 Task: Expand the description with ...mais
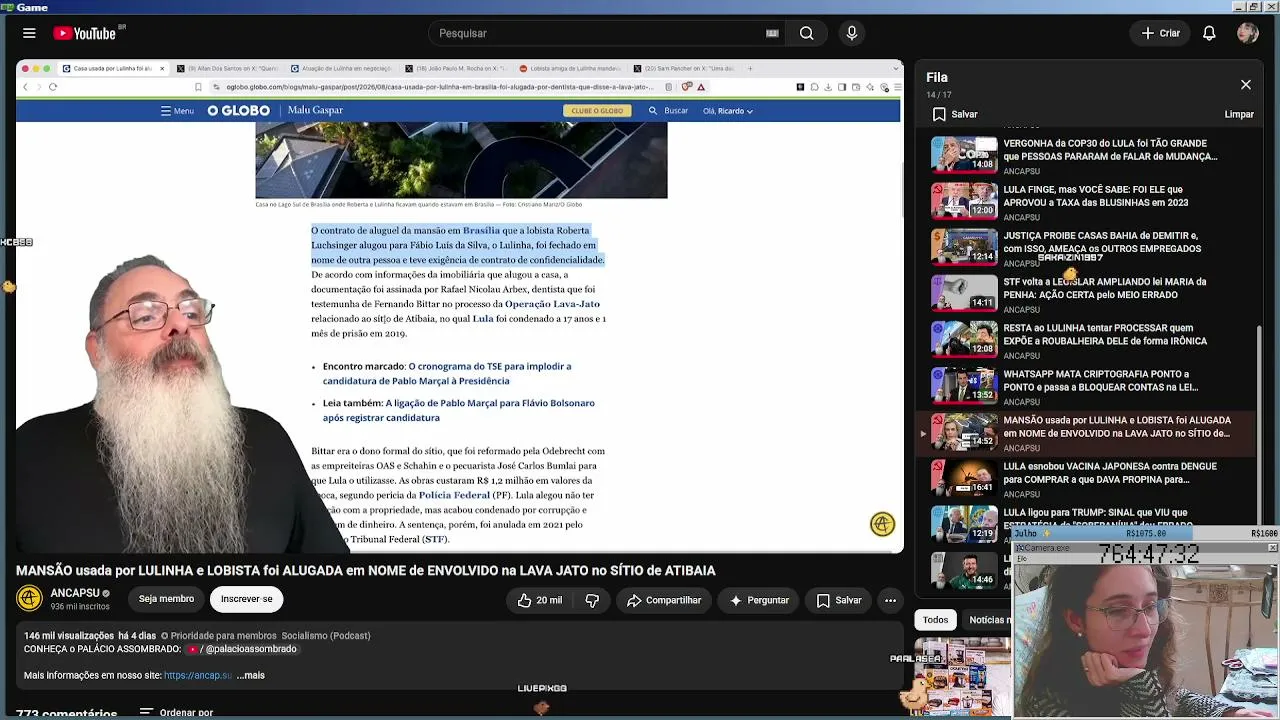[251, 675]
